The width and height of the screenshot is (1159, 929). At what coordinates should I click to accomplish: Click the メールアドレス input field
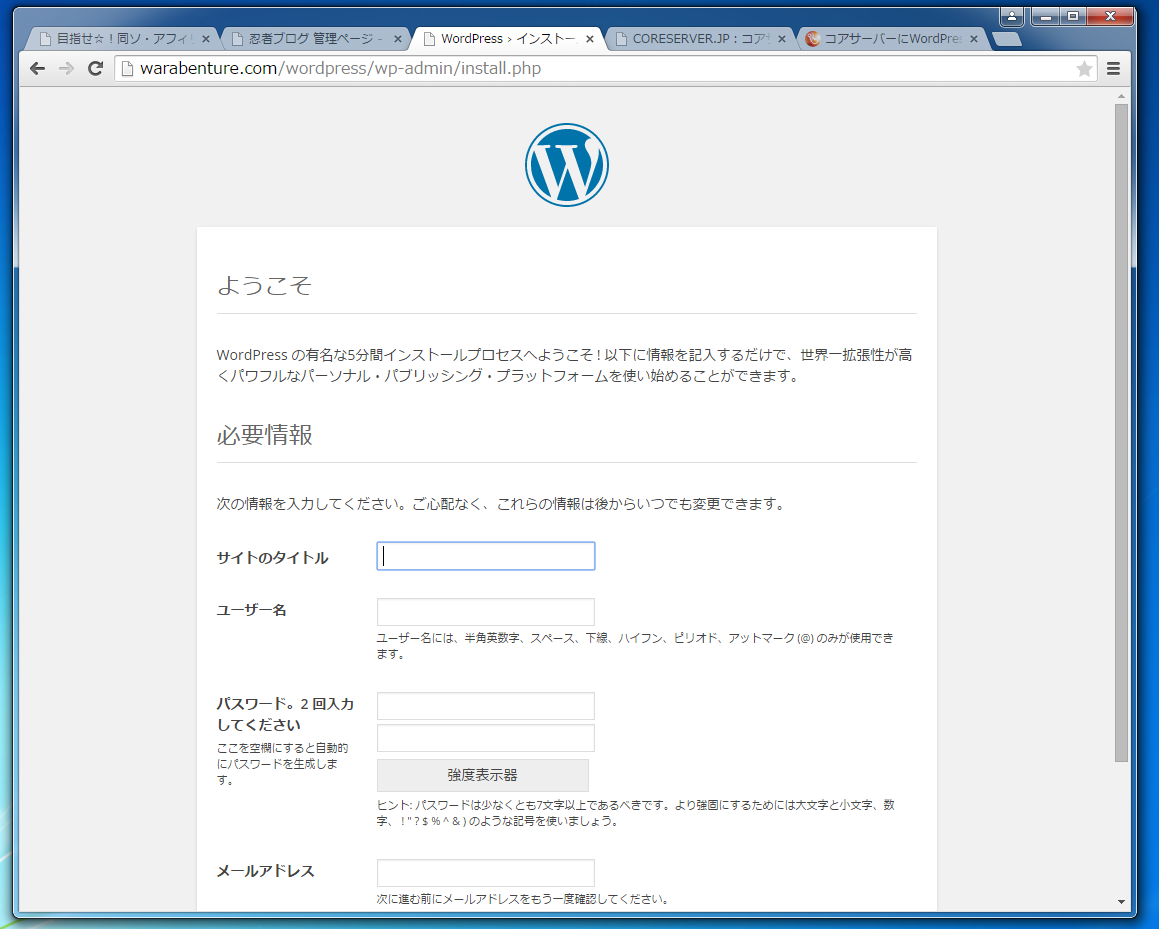(x=486, y=873)
